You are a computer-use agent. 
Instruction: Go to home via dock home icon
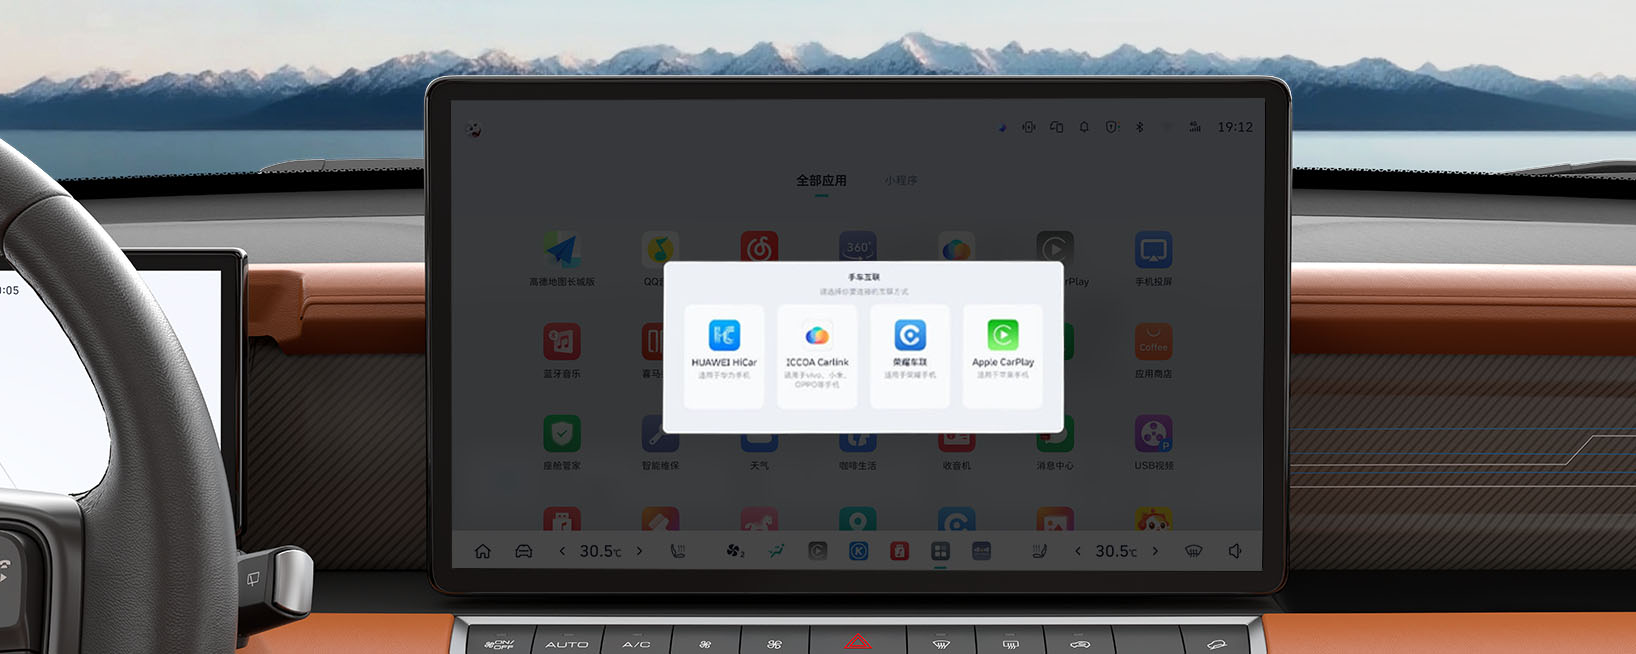coord(483,551)
